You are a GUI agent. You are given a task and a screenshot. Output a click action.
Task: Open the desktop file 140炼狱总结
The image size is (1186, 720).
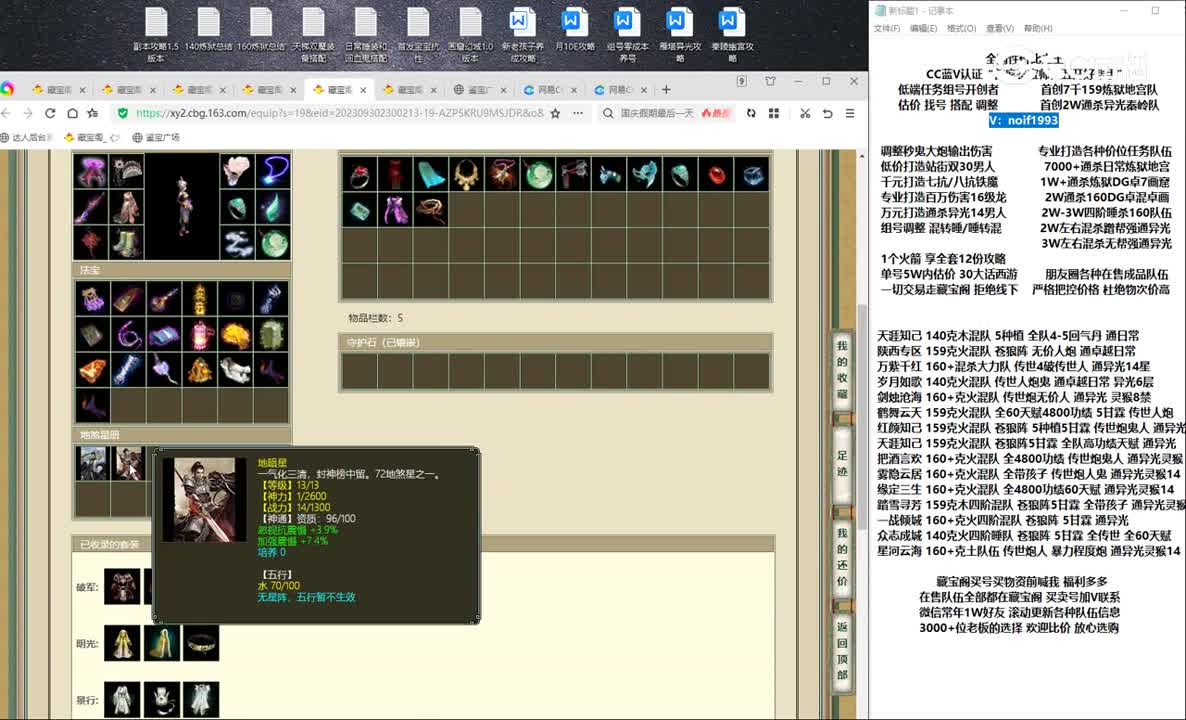point(208,30)
